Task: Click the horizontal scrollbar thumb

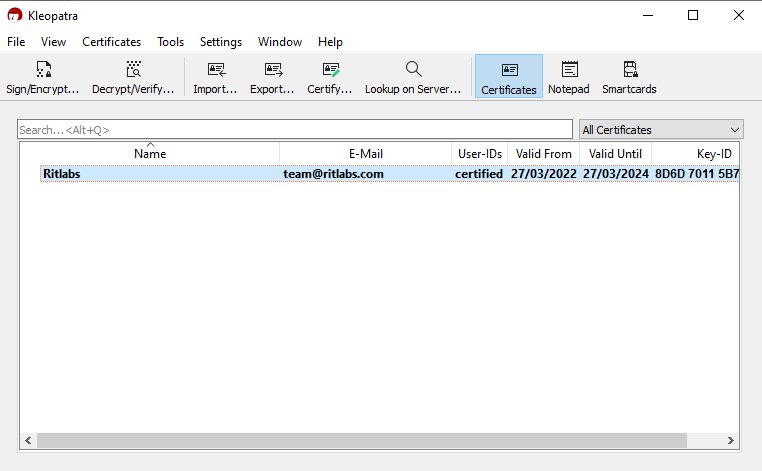Action: (x=362, y=440)
